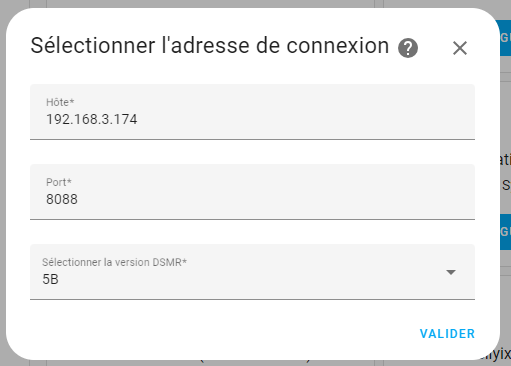The height and width of the screenshot is (366, 511).
Task: Click the top blue button behind the dialog
Action: click(x=505, y=38)
